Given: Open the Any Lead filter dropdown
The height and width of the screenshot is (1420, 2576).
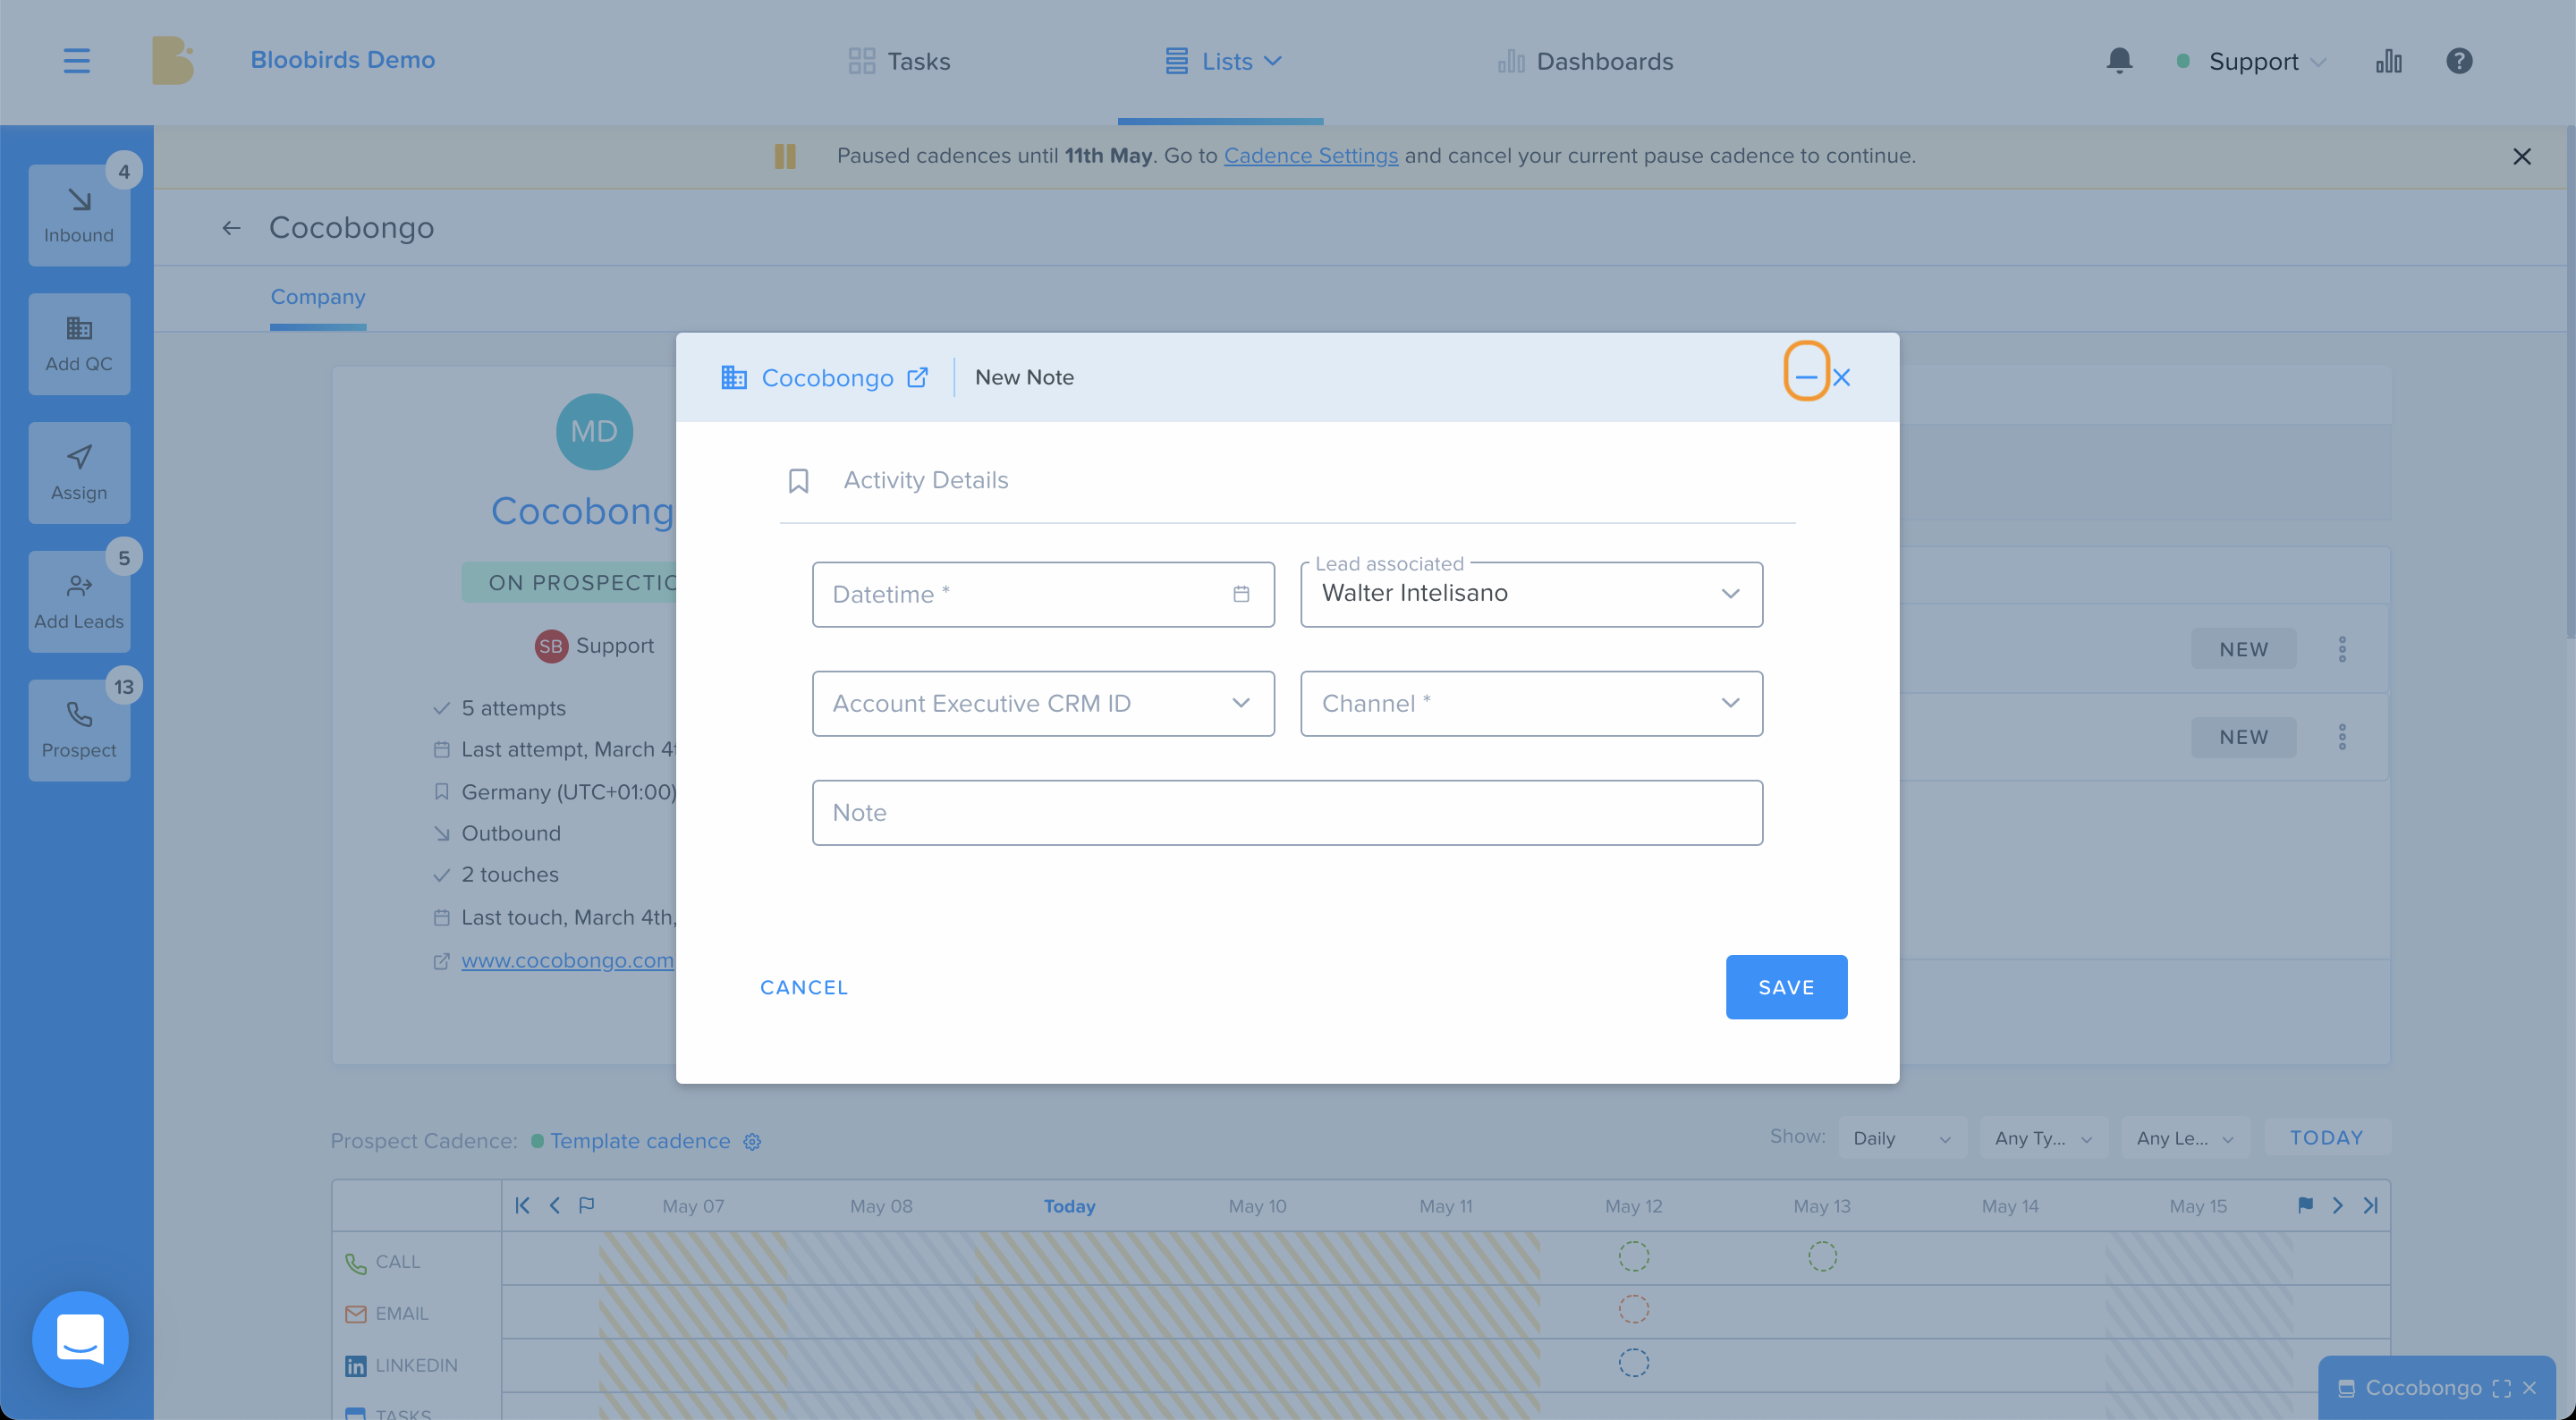Looking at the screenshot, I should (2185, 1138).
